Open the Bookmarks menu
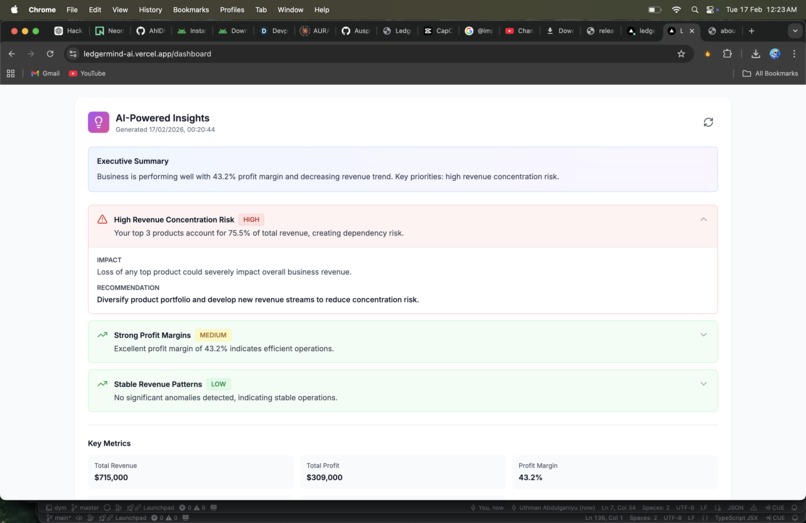The image size is (806, 523). (191, 9)
